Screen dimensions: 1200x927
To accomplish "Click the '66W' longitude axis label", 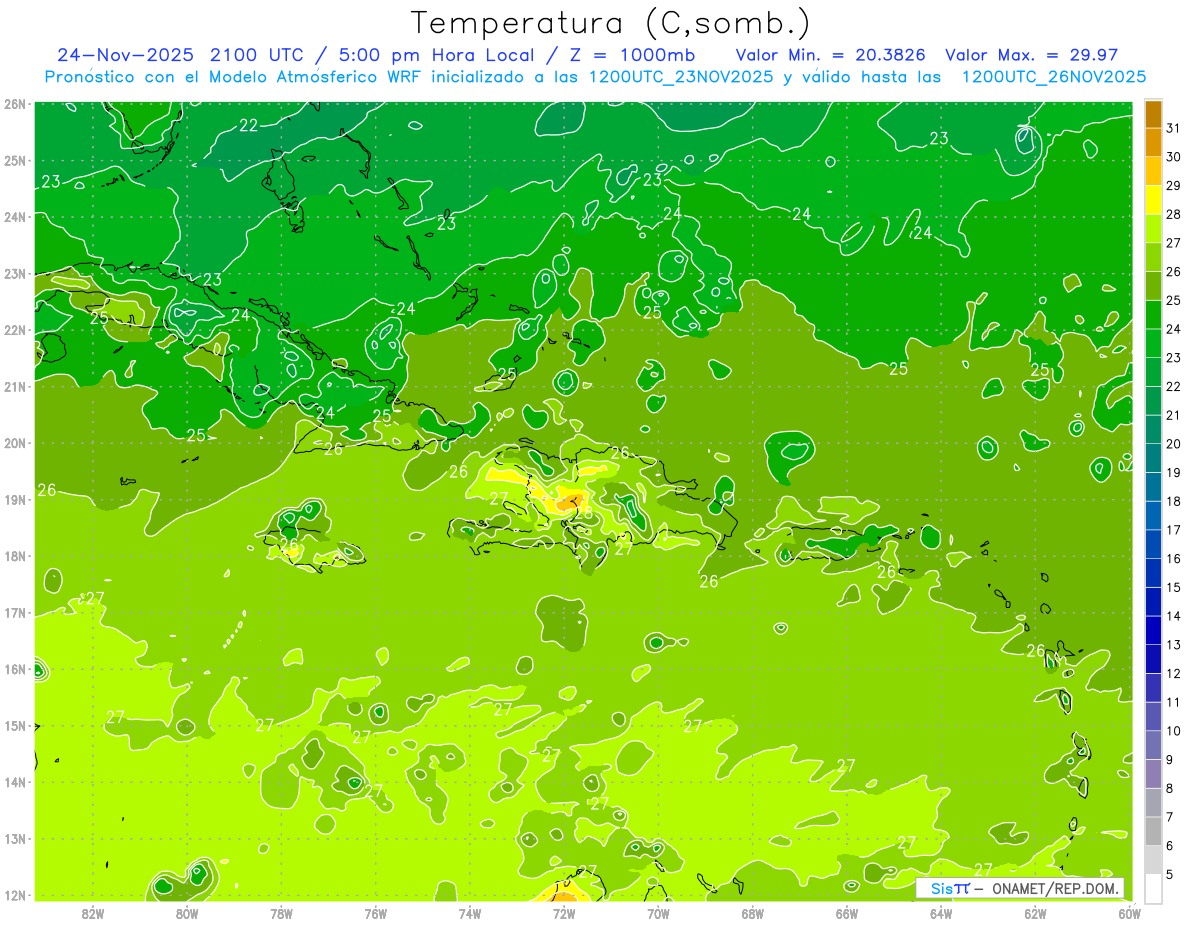I will [847, 912].
